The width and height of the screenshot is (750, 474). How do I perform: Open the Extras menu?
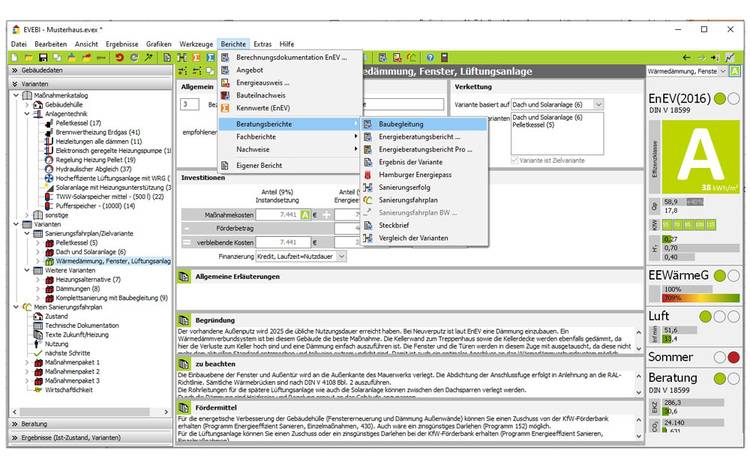click(x=262, y=44)
